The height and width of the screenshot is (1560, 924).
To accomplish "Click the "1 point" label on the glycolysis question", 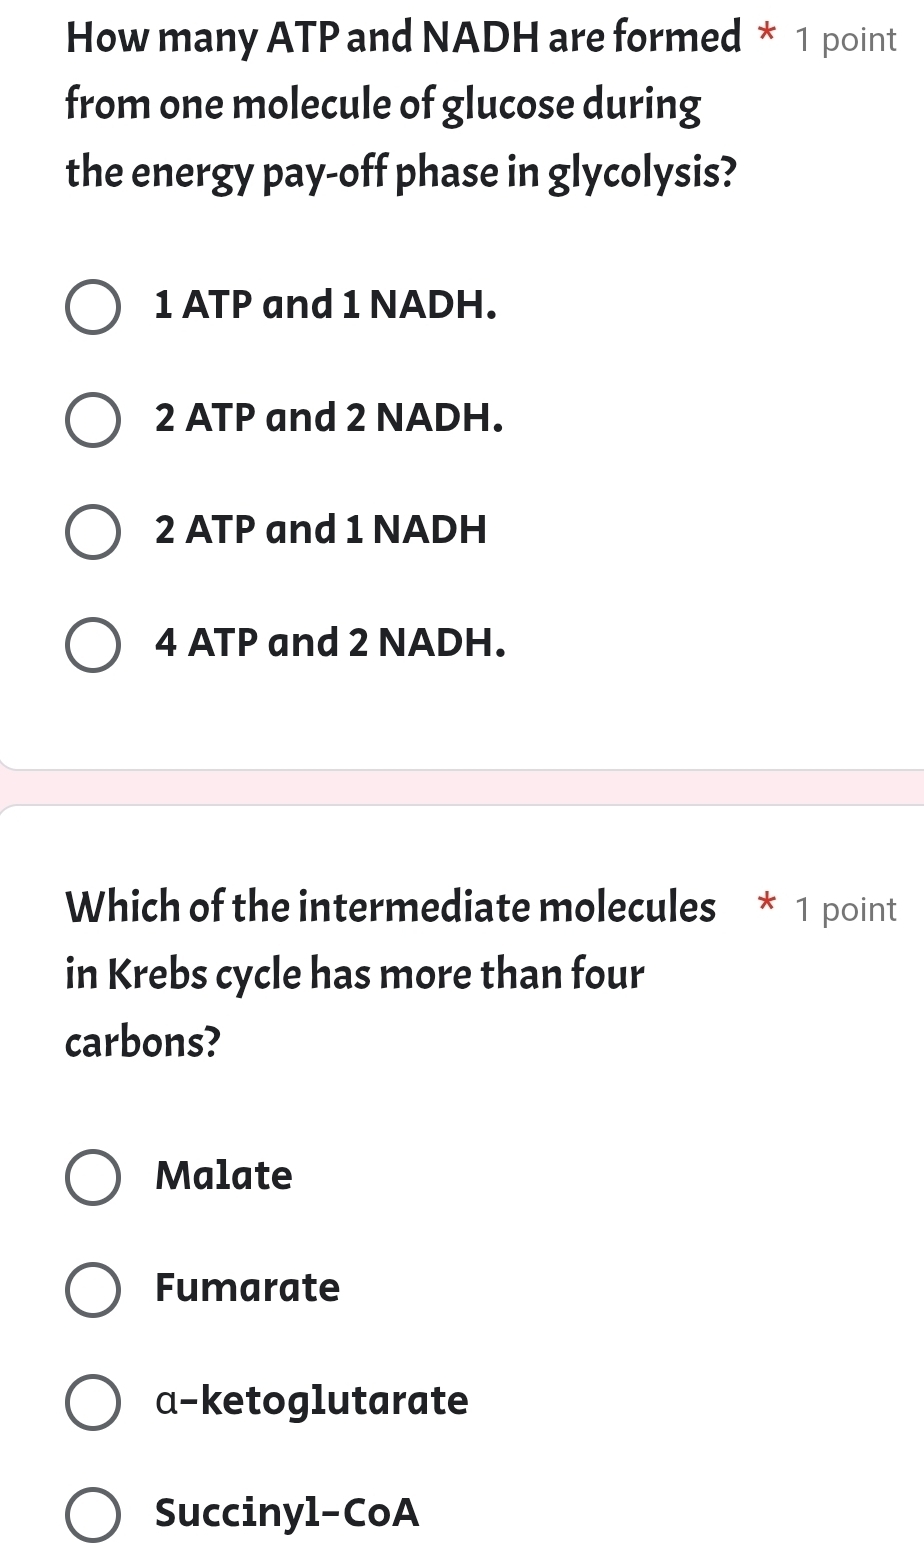I will click(846, 40).
